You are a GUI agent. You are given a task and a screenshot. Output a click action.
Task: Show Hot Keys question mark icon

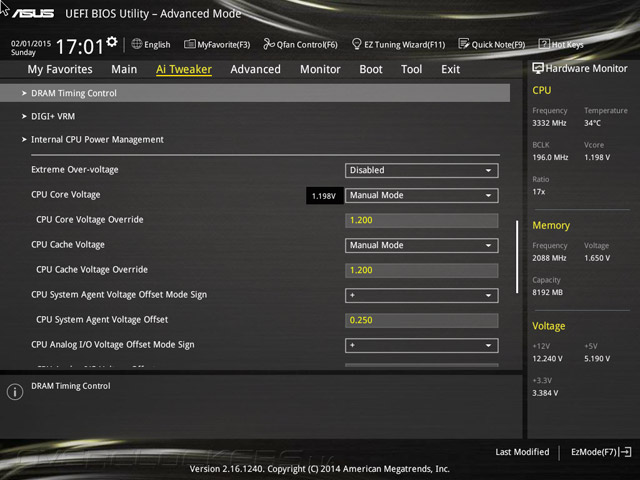tap(544, 44)
